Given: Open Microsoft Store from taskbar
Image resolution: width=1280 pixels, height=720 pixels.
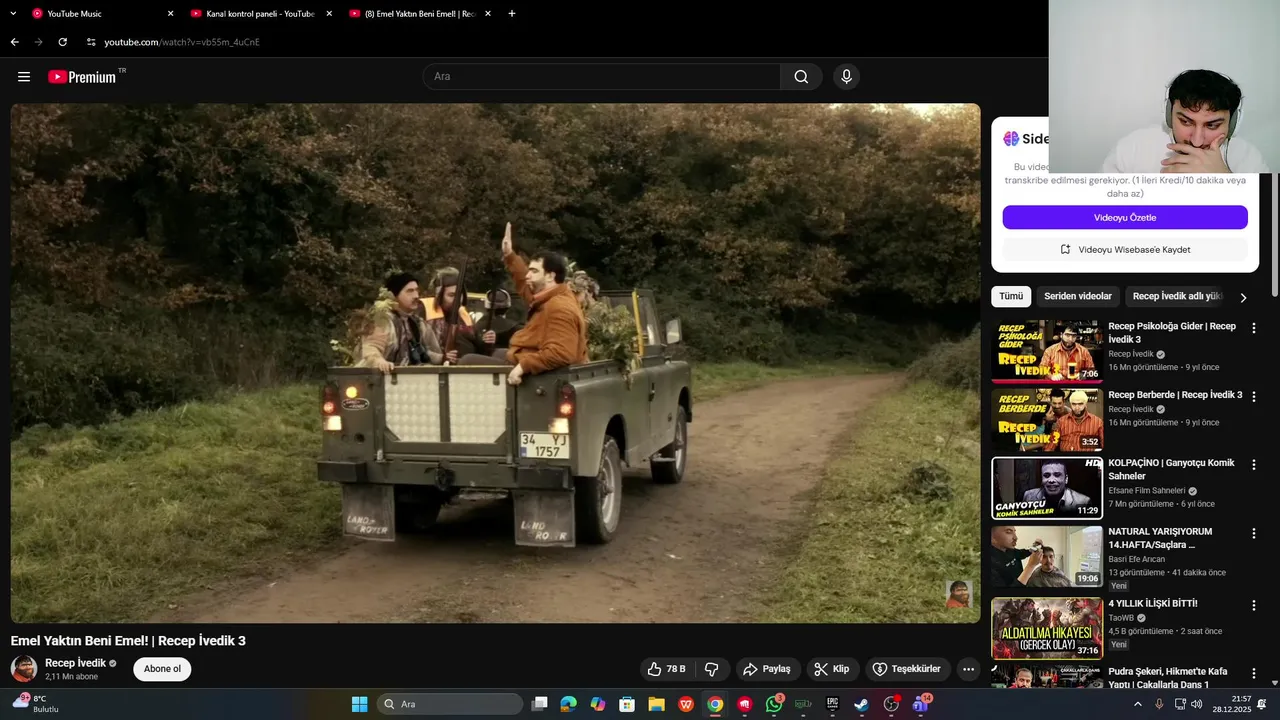Looking at the screenshot, I should (627, 704).
